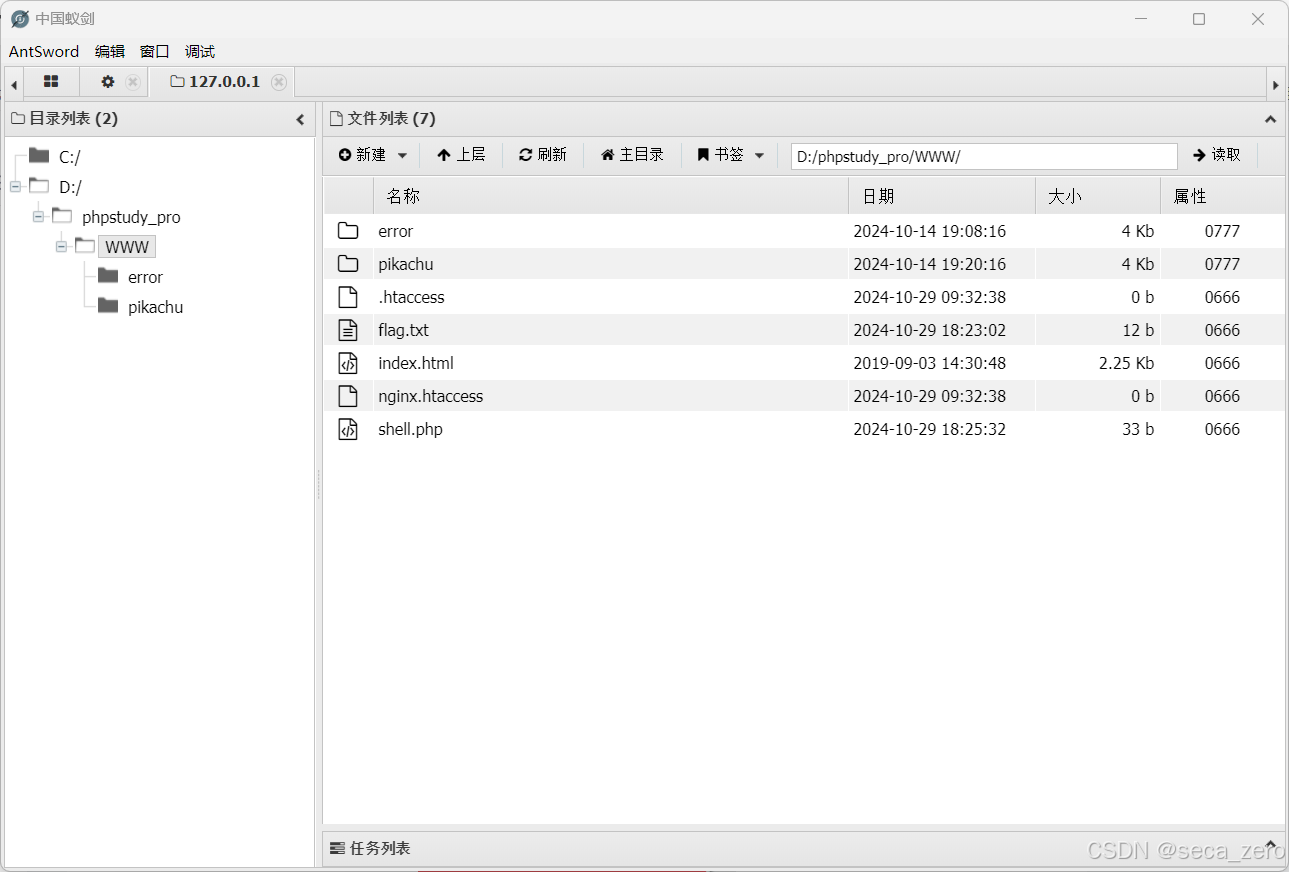The height and width of the screenshot is (872, 1289).
Task: Switch to the 127.0.0.1 tab
Action: coord(215,82)
